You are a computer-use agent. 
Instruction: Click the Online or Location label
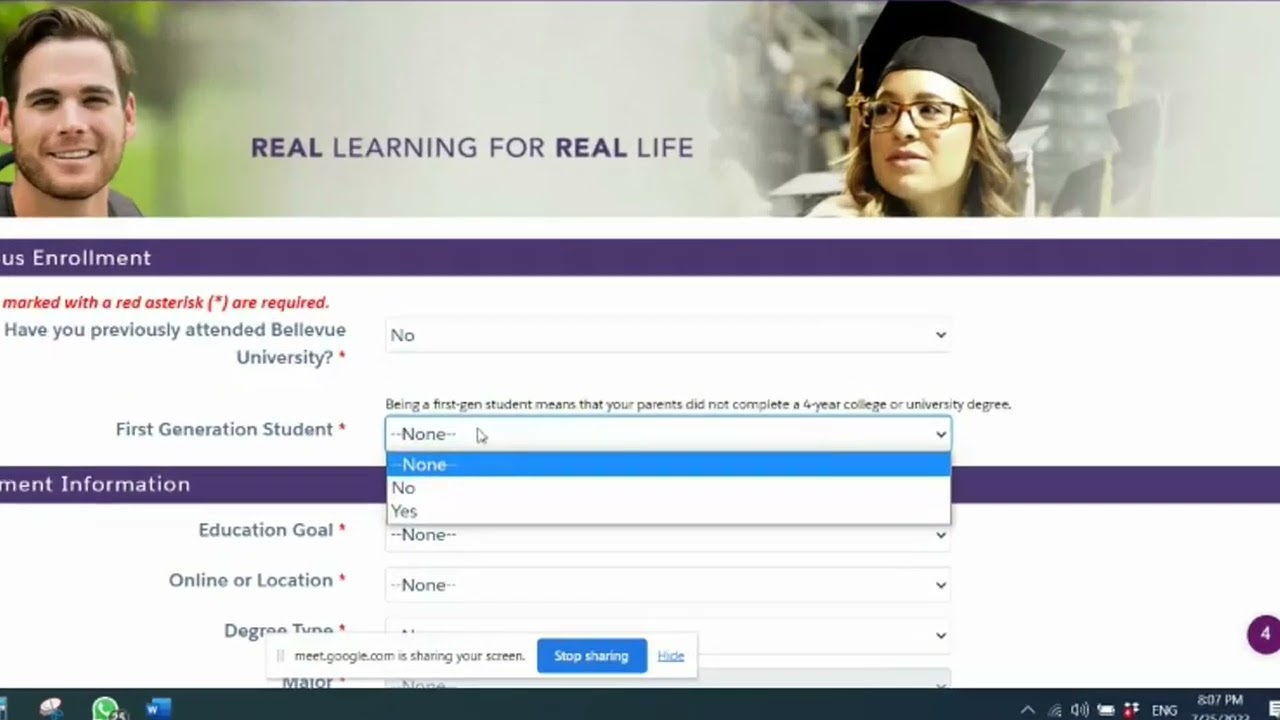click(x=251, y=580)
